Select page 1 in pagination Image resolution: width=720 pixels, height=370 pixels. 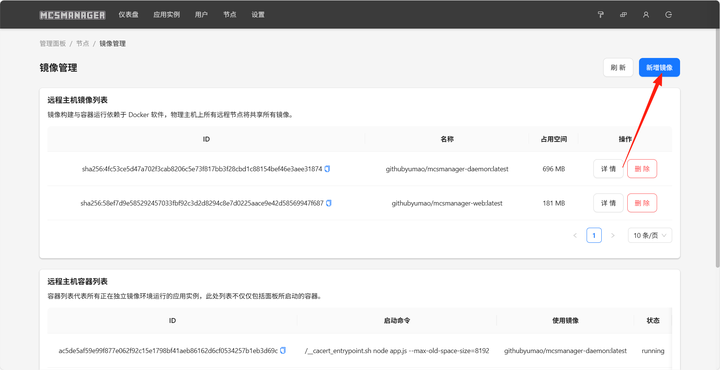(x=594, y=235)
